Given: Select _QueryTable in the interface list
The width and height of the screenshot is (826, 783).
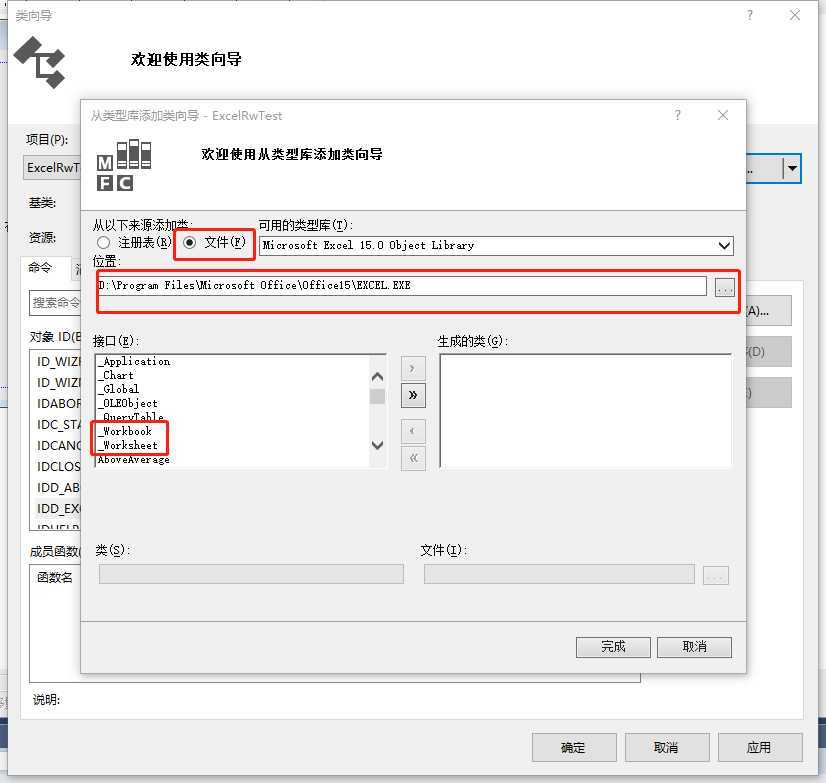Looking at the screenshot, I should [131, 416].
